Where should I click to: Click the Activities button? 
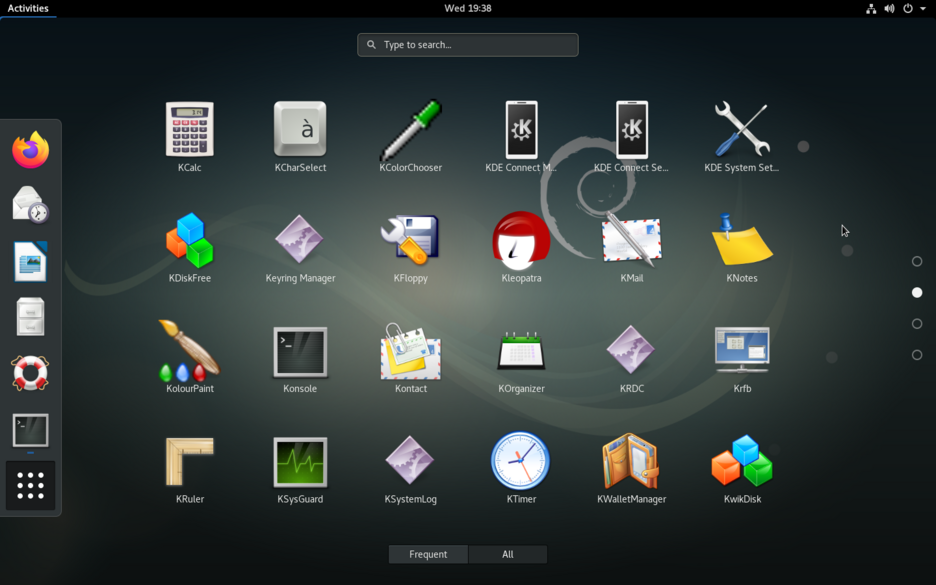point(28,8)
